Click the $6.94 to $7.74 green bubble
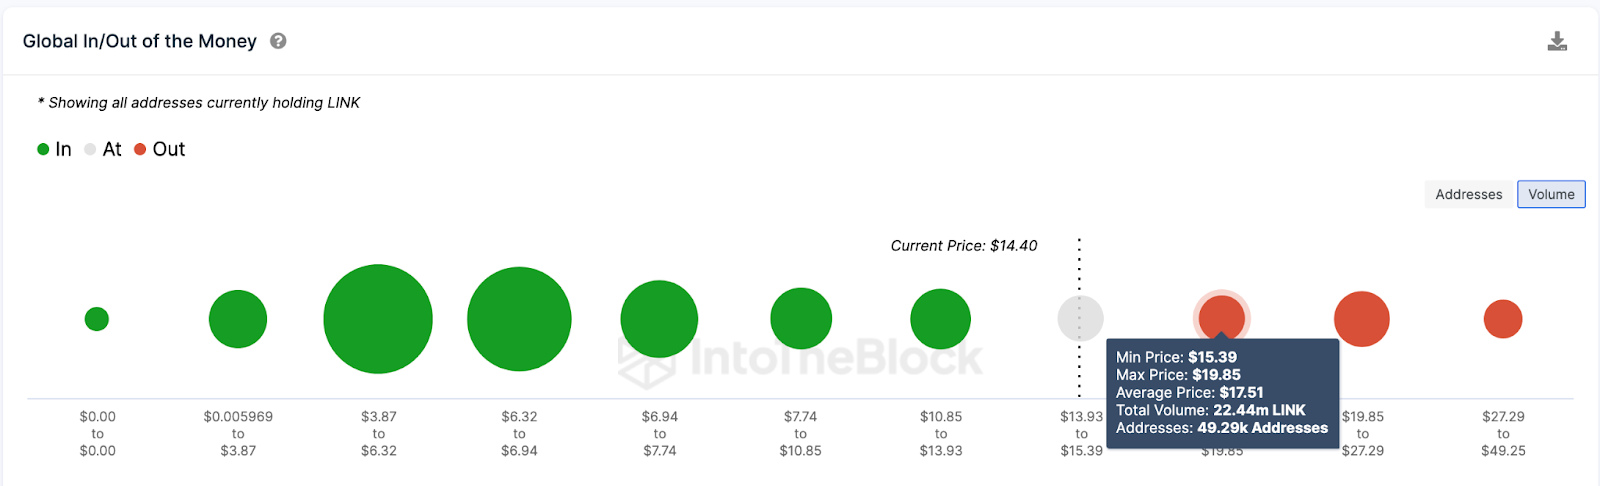The image size is (1600, 486). click(x=659, y=319)
